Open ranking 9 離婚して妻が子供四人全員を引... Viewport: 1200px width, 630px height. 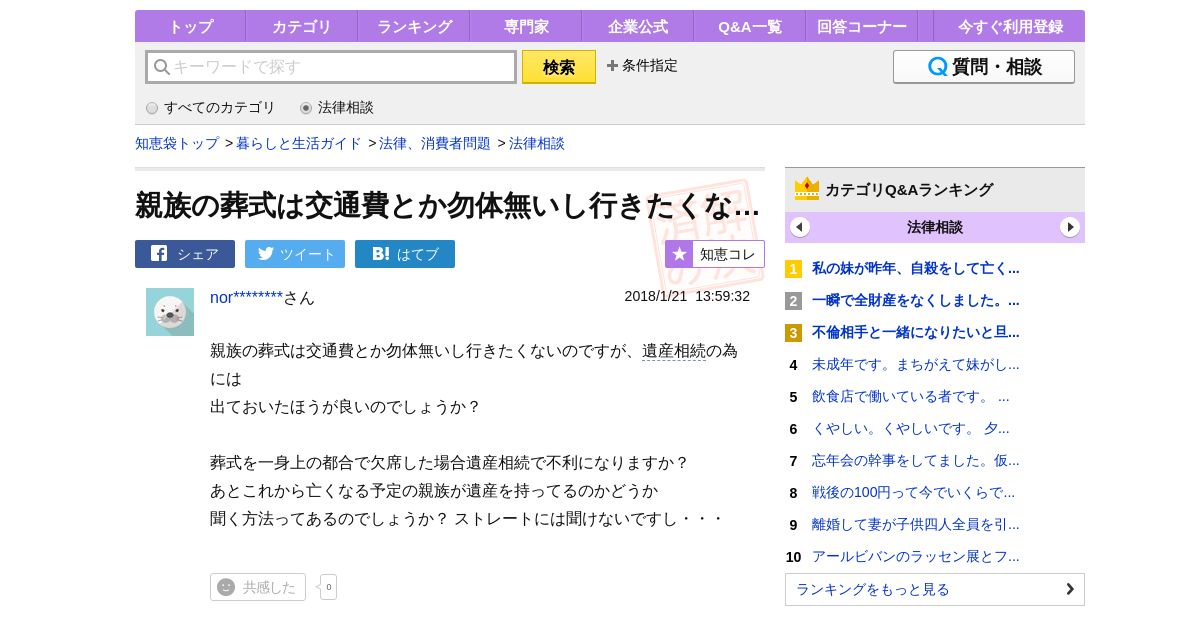[915, 524]
